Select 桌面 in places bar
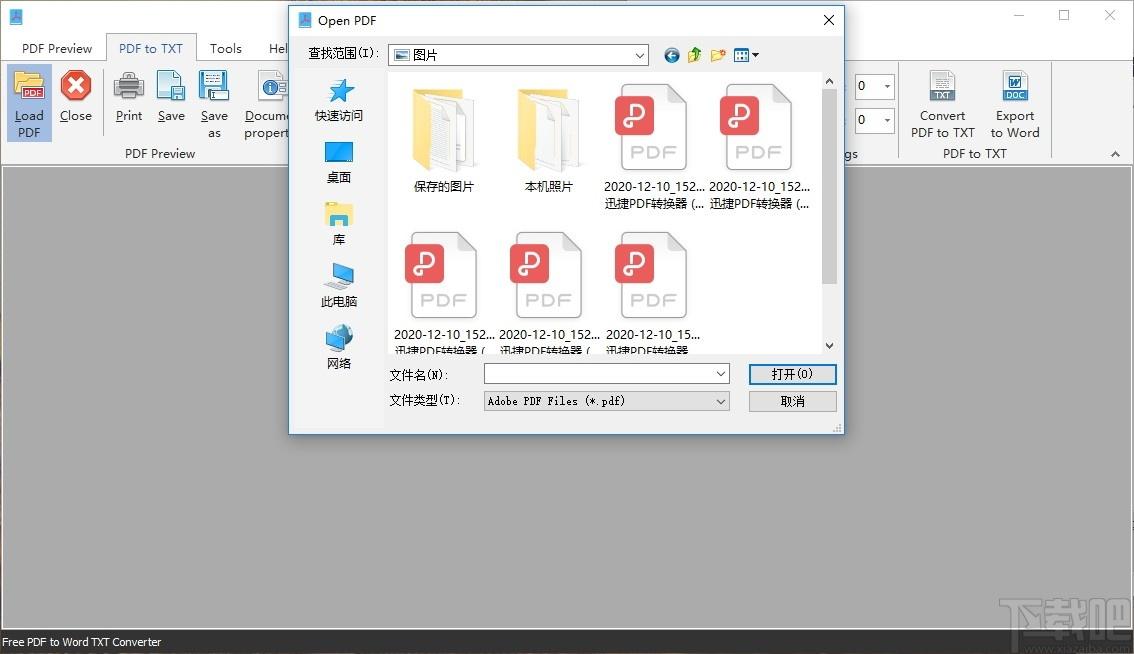This screenshot has height=654, width=1134. tap(338, 162)
